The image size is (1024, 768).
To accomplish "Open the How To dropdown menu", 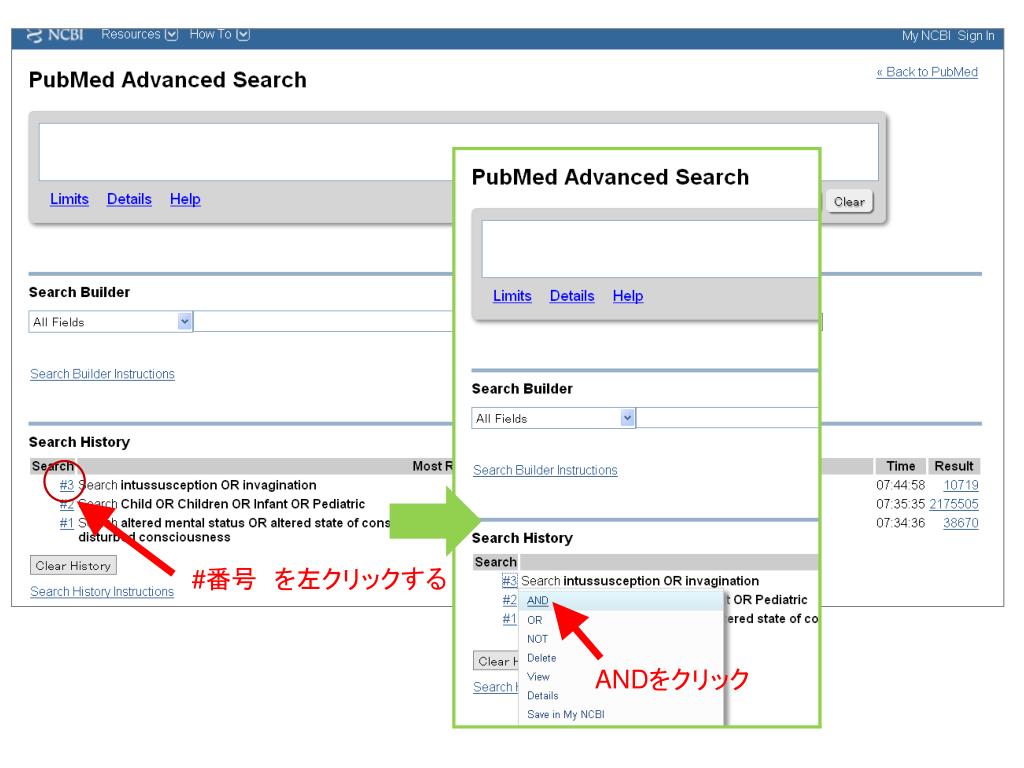I will 219,35.
